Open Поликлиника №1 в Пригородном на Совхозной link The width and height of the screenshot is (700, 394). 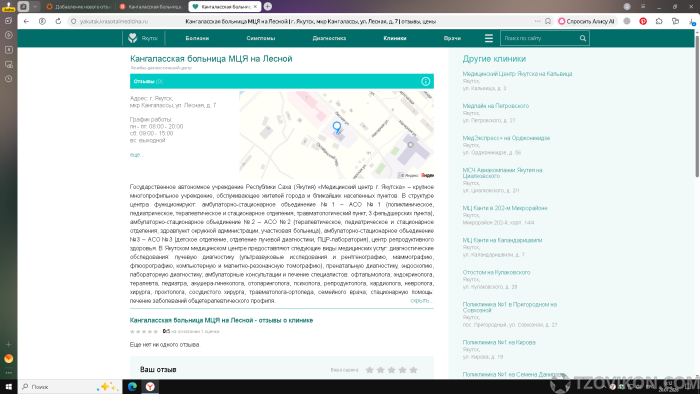[x=509, y=307]
